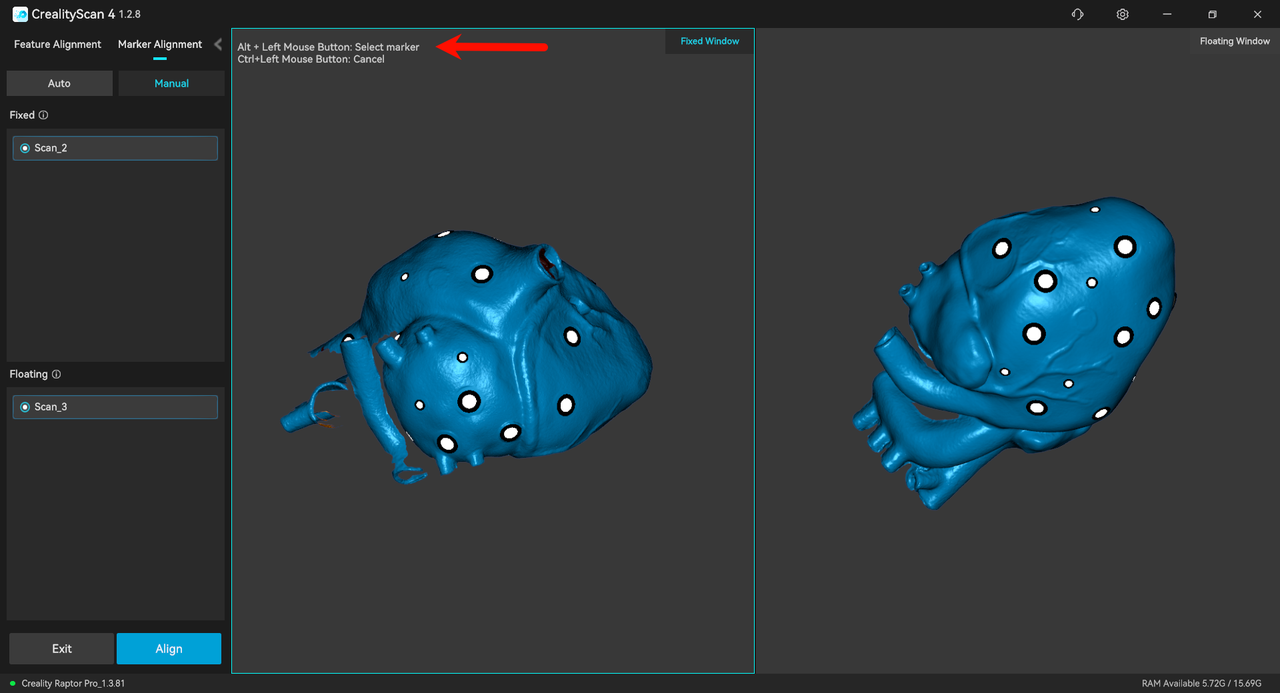Minimize the CrealityScan window
Screen dimensions: 1280x693
point(1167,14)
